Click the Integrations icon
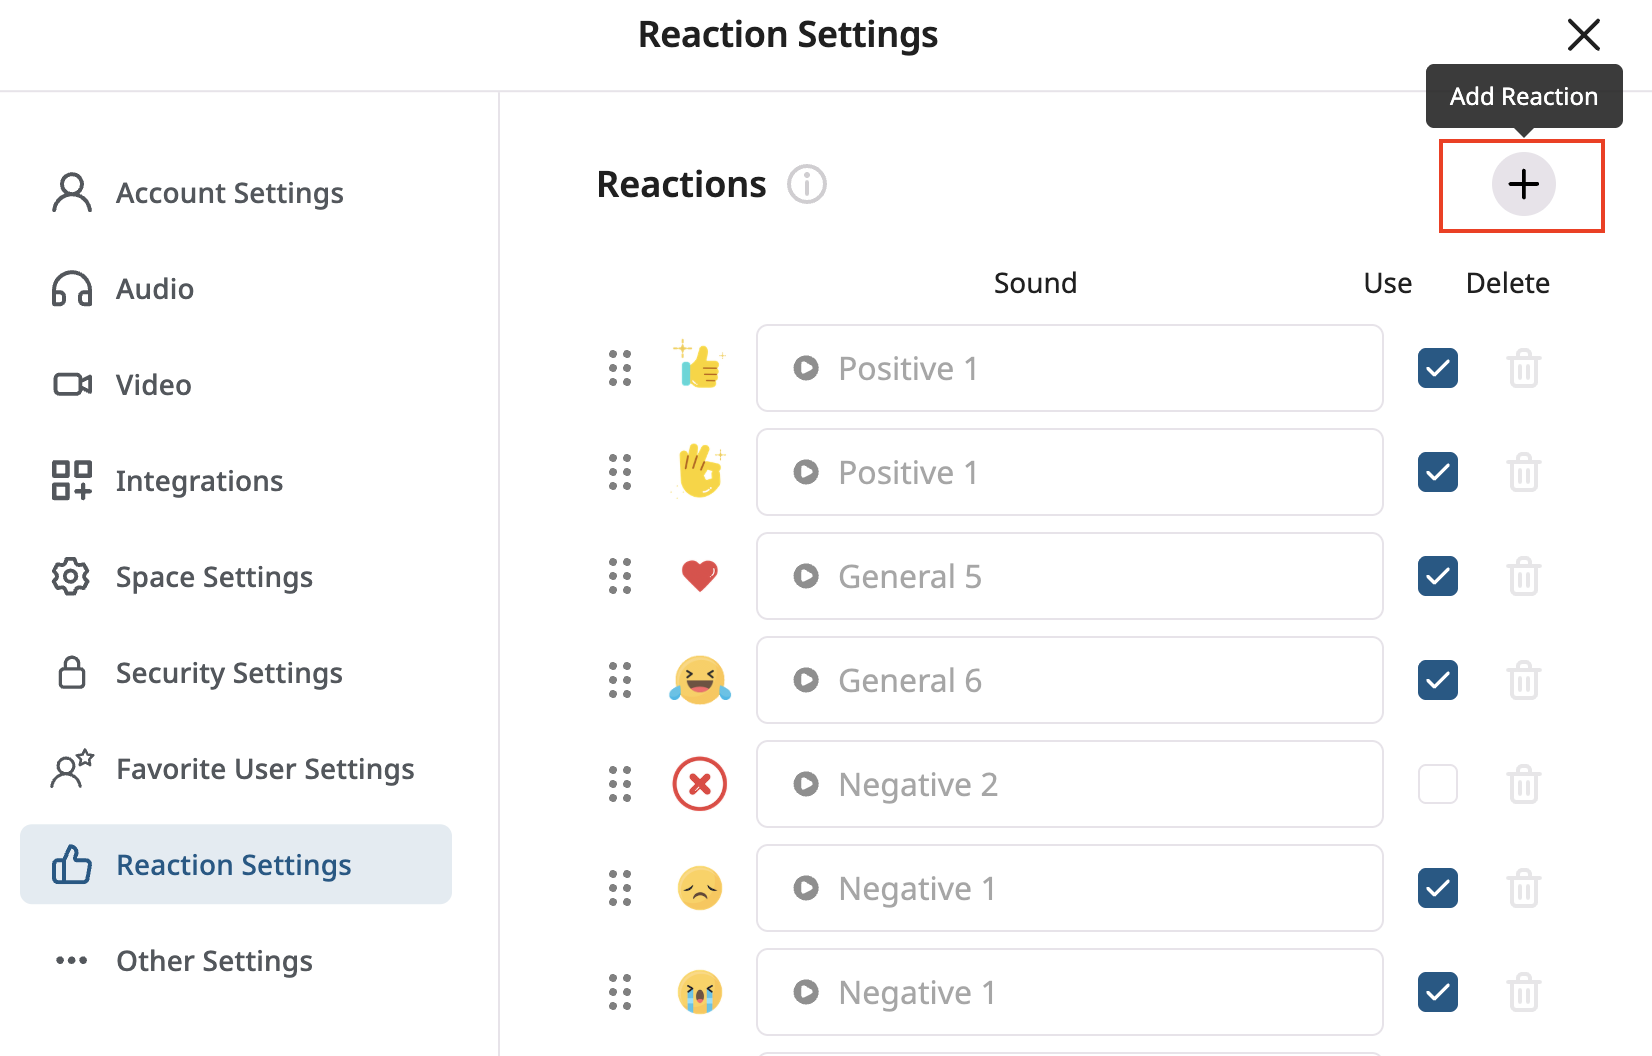The height and width of the screenshot is (1056, 1652). click(x=70, y=480)
